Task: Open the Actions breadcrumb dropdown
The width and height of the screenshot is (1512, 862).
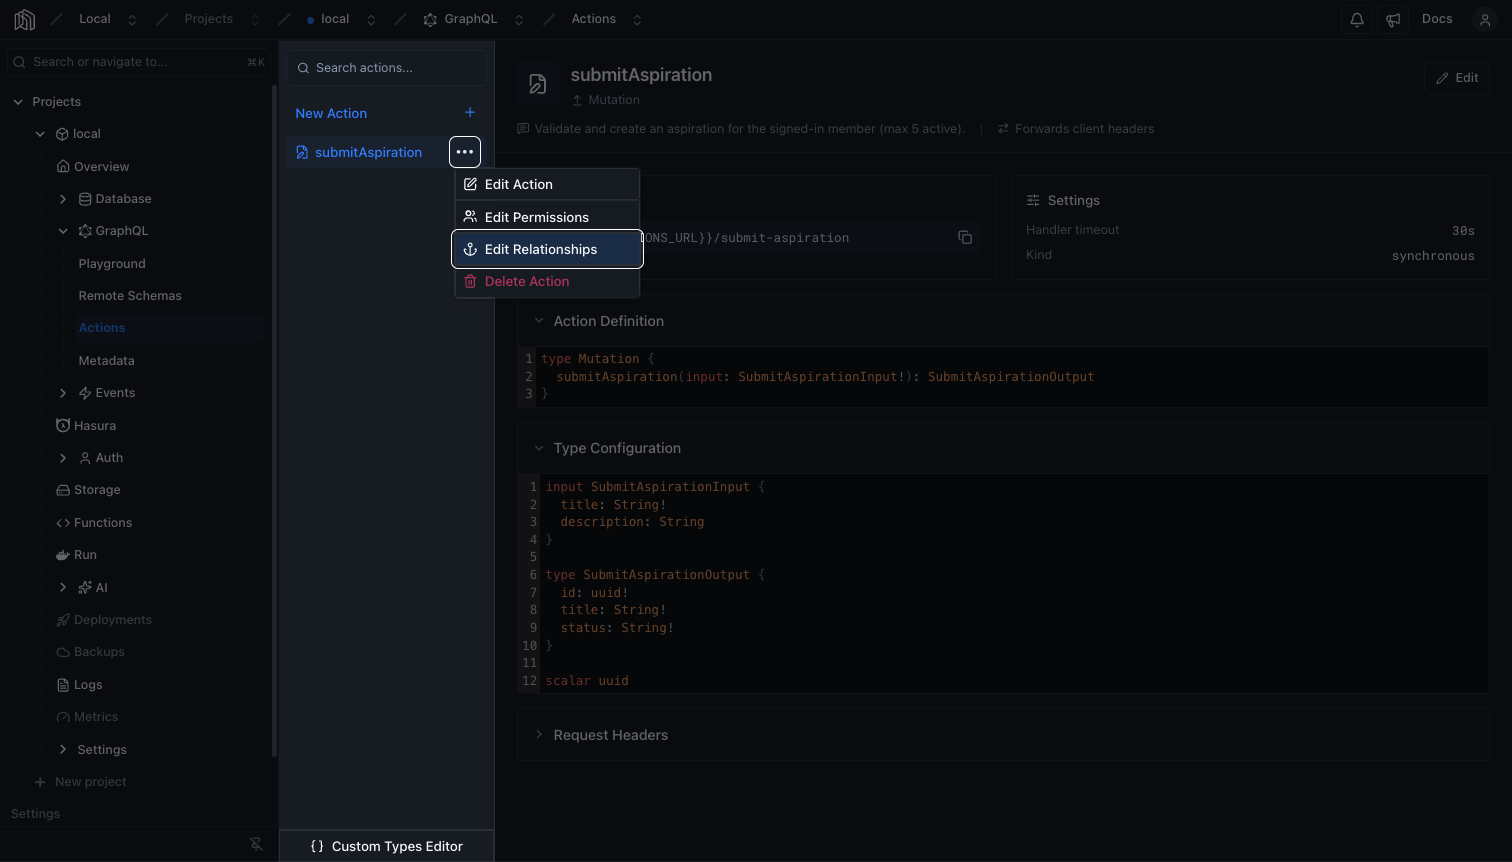Action: click(x=637, y=19)
